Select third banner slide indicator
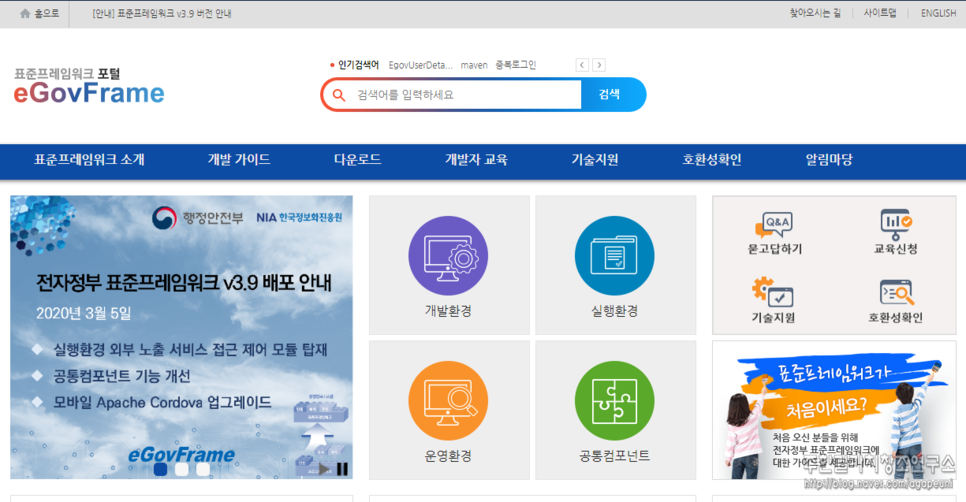This screenshot has width=966, height=502. (203, 469)
